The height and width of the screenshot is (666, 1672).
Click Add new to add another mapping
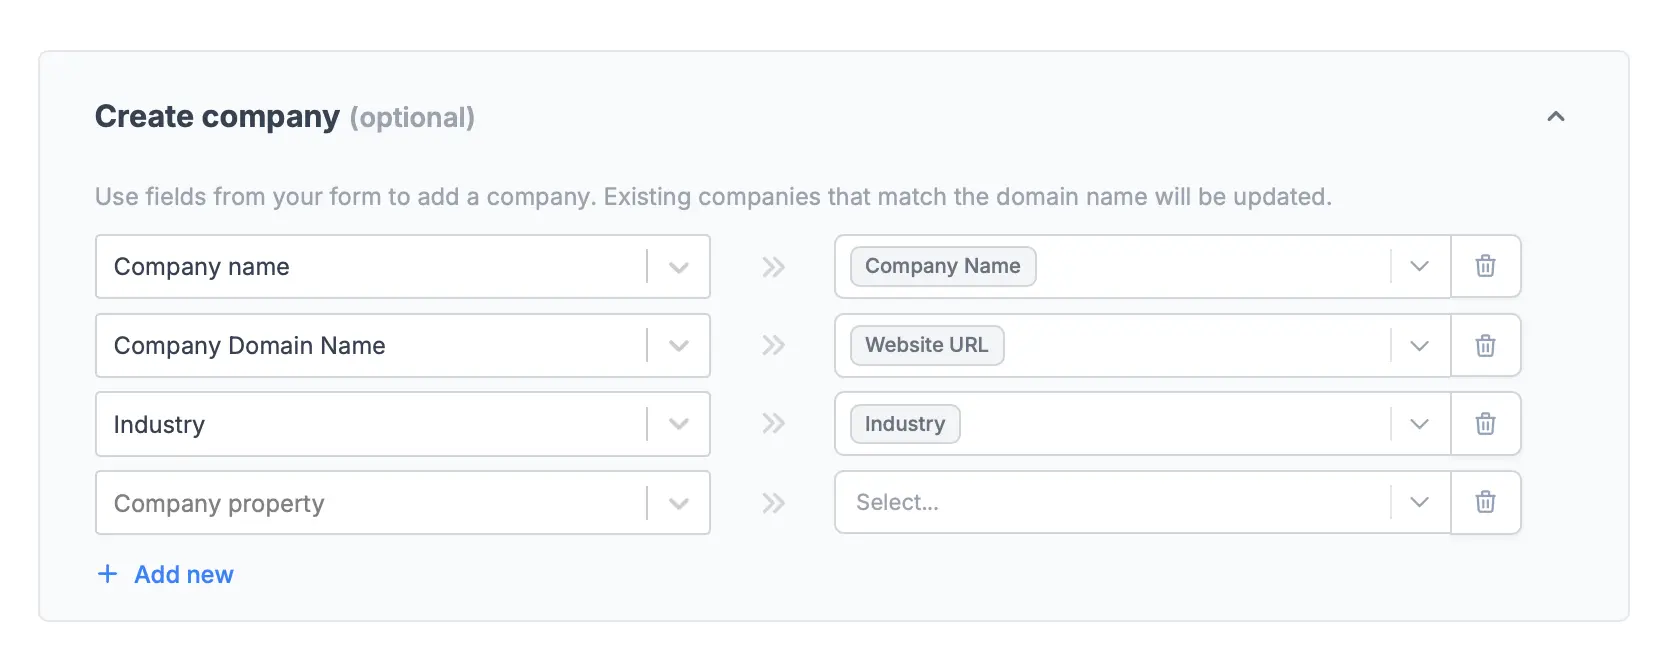(184, 573)
